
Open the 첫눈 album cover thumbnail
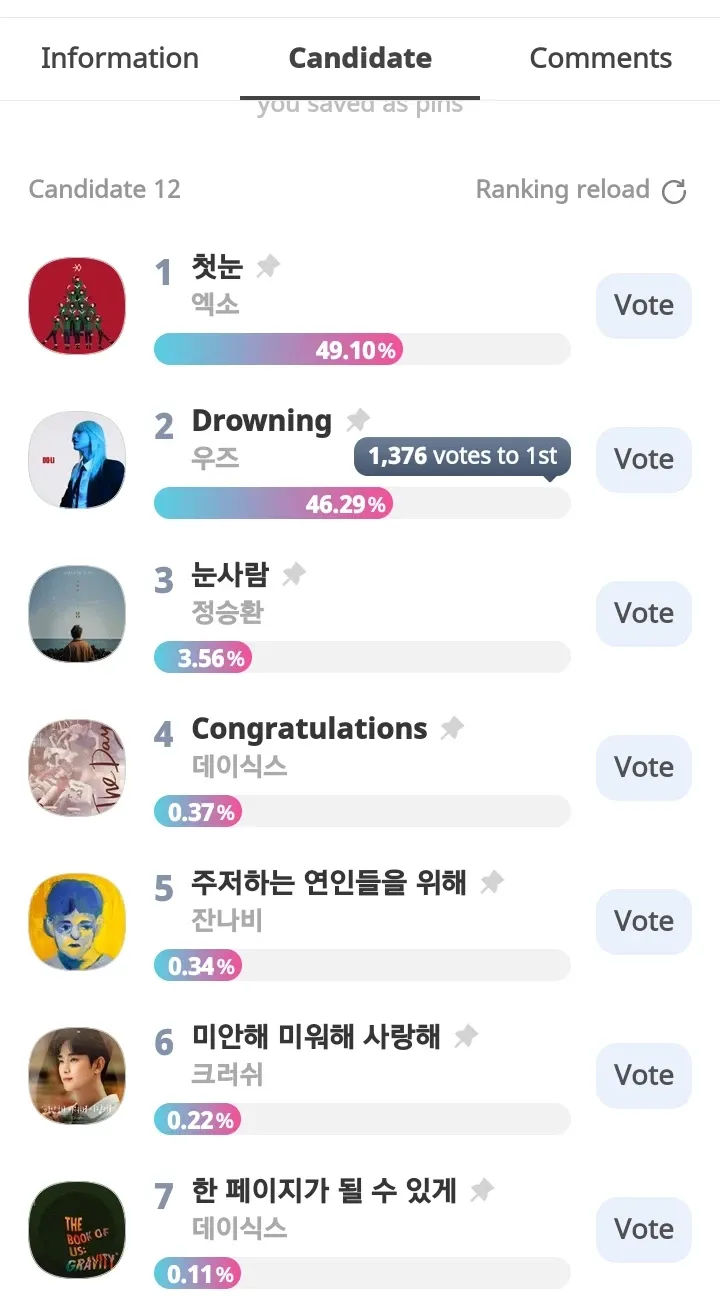[77, 305]
